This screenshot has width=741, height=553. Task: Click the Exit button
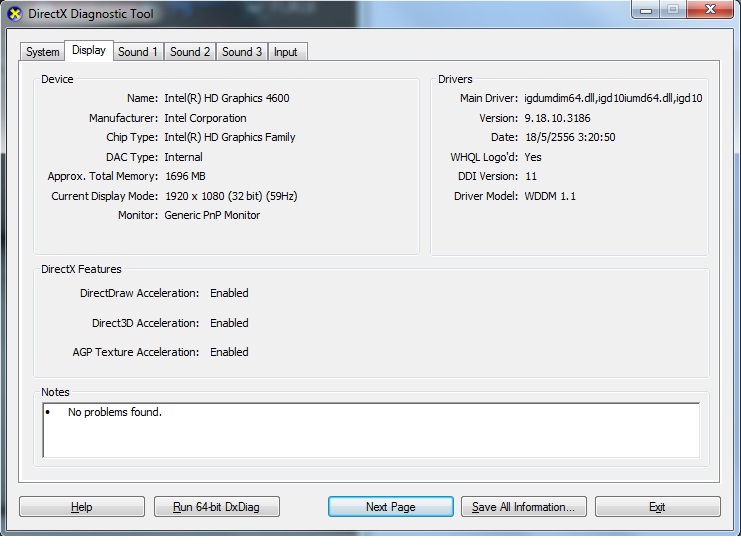pyautogui.click(x=657, y=507)
